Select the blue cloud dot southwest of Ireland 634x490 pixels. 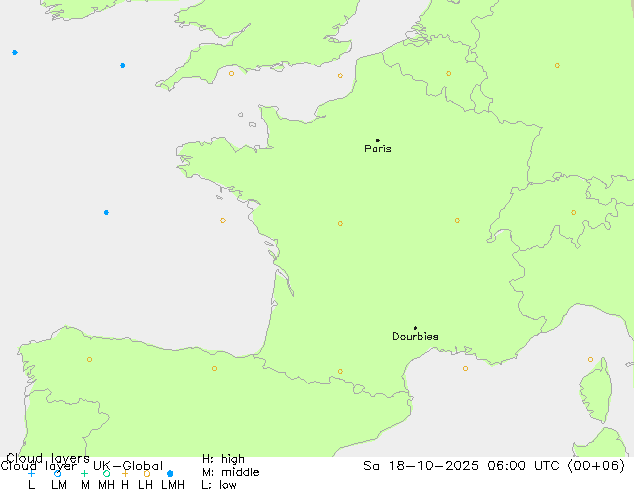15,53
